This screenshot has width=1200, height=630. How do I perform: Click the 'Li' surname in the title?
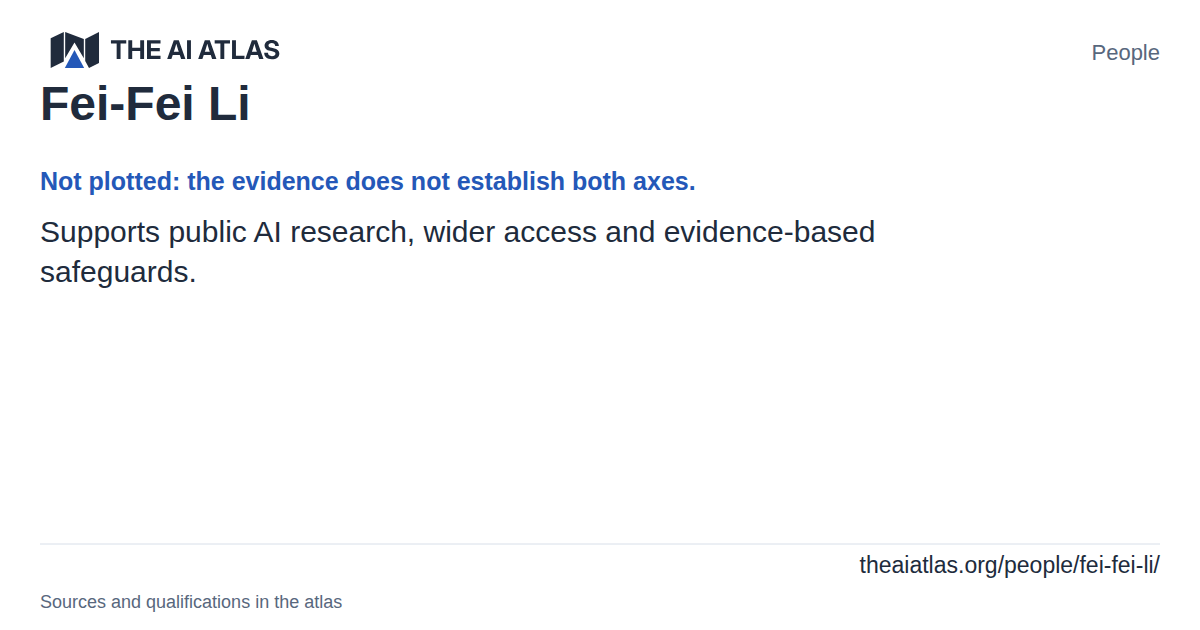[229, 103]
